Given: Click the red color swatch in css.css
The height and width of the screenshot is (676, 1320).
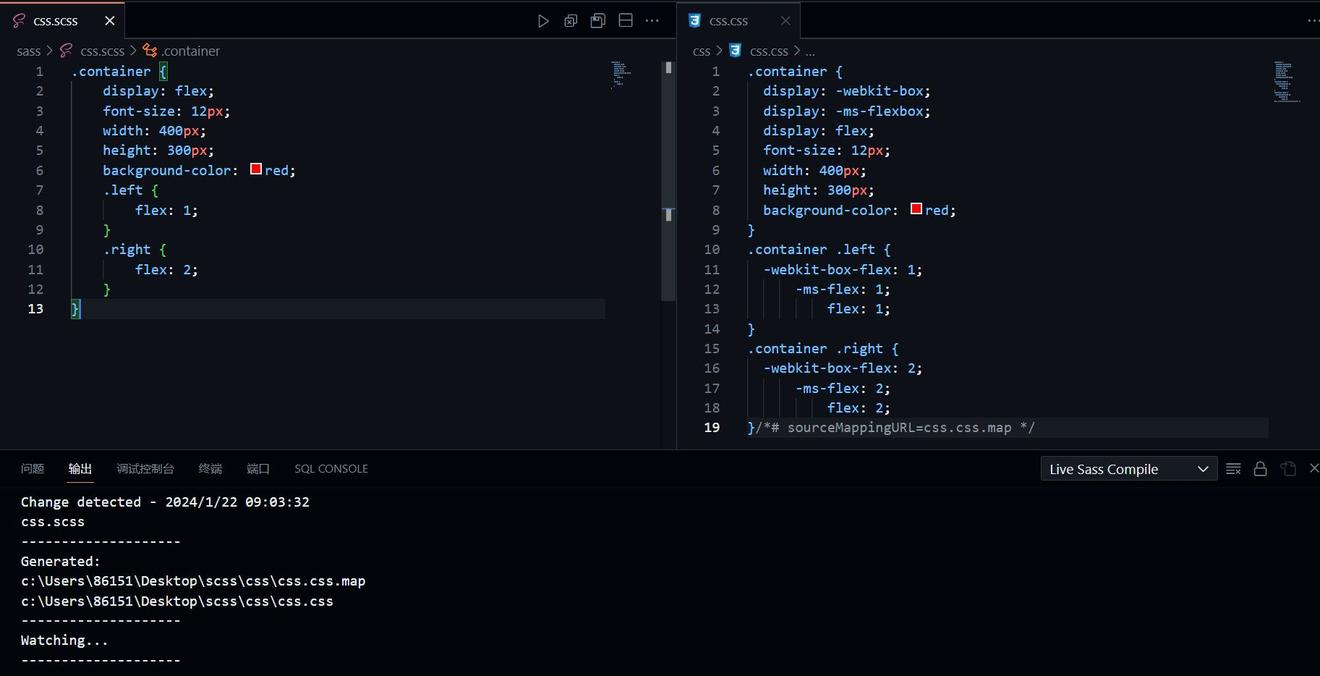Looking at the screenshot, I should [x=916, y=210].
